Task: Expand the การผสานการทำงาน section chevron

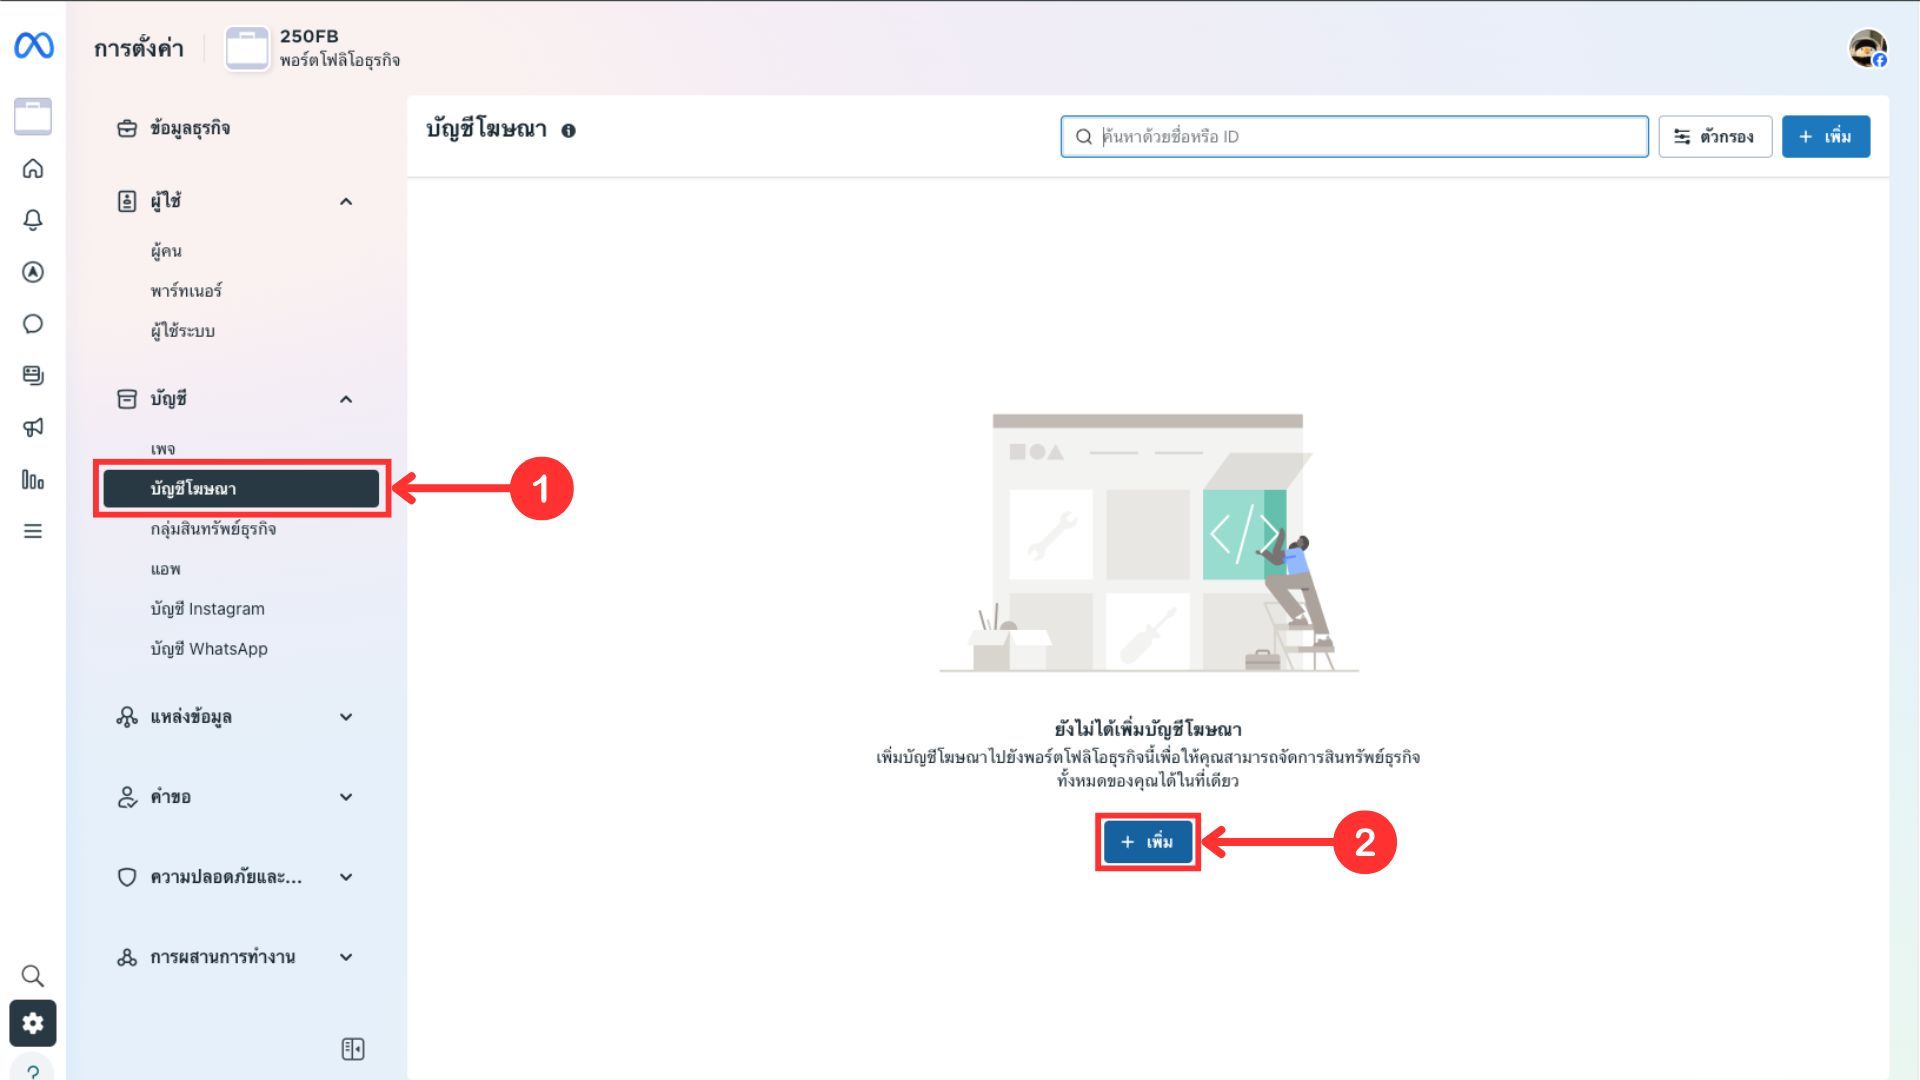Action: tap(346, 957)
